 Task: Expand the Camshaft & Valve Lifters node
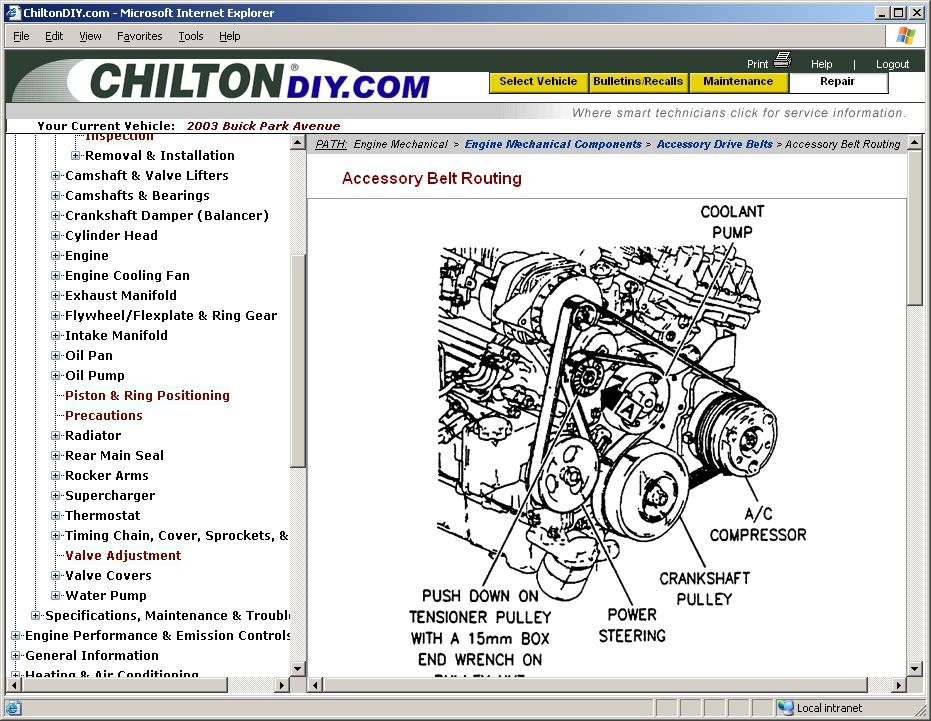click(56, 175)
